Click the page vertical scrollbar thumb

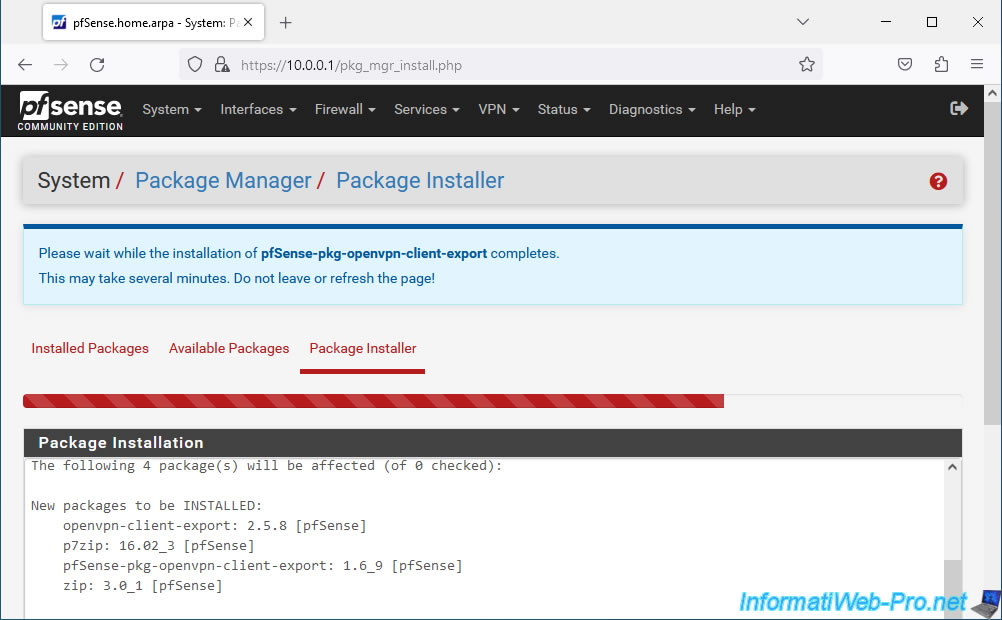pos(992,262)
